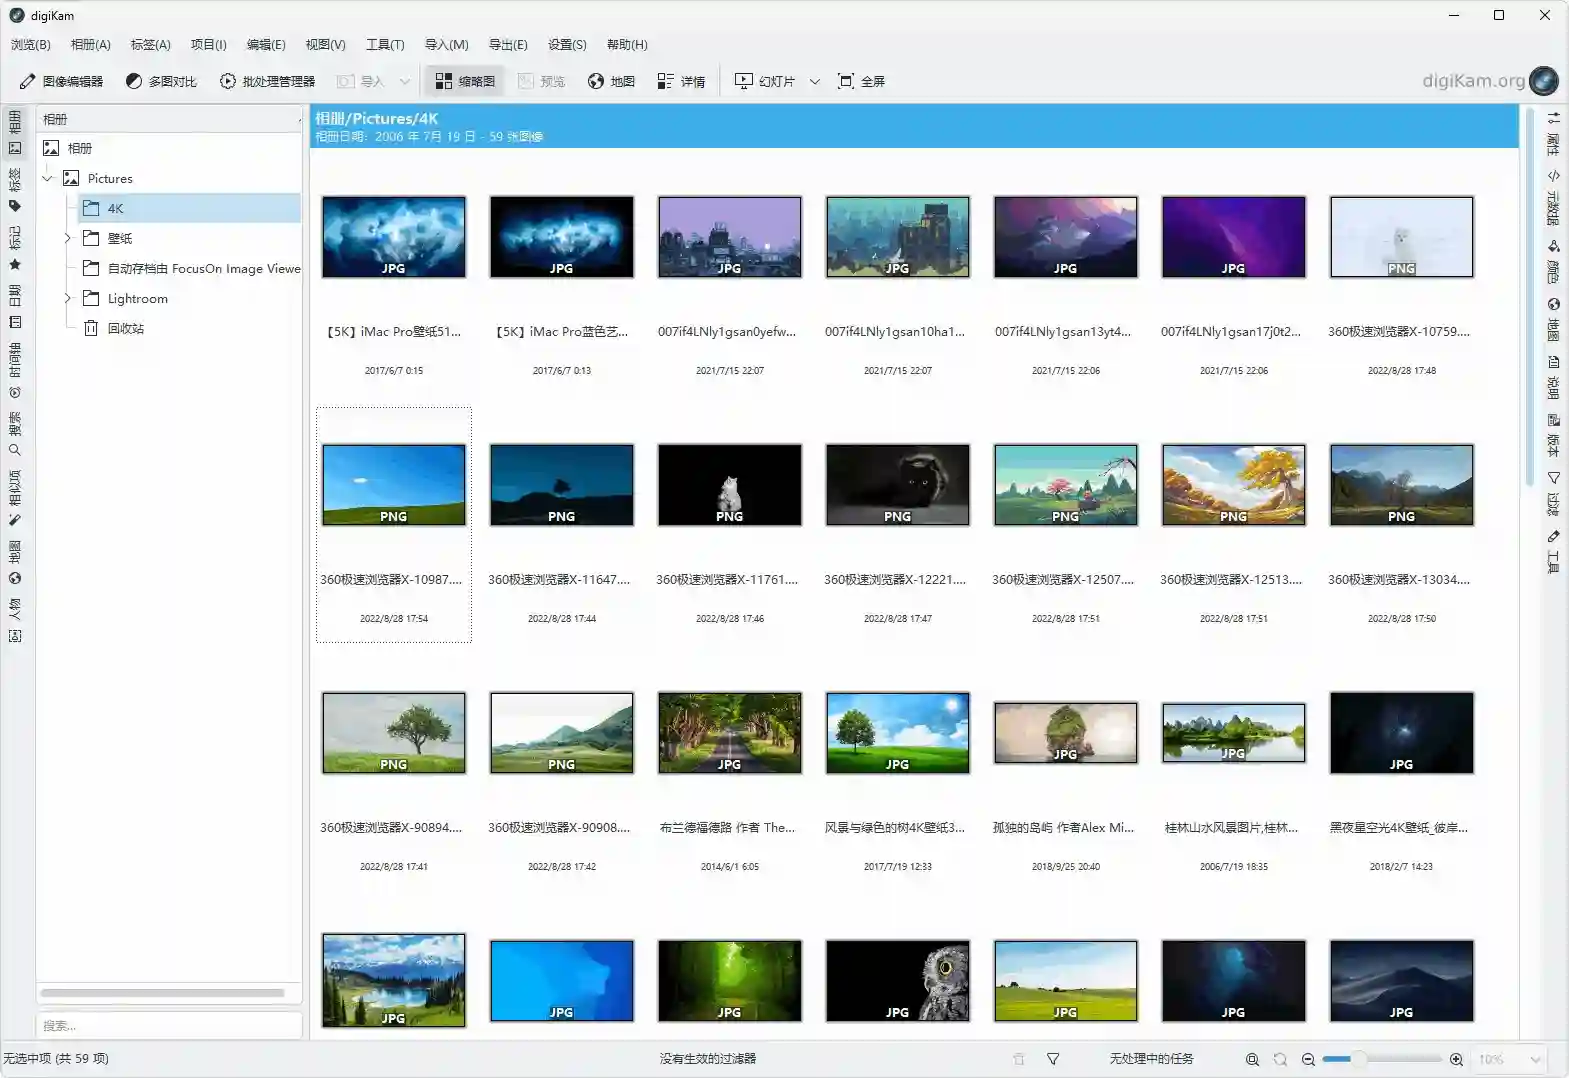1569x1078 pixels.
Task: Show the 标签 tags left sidebar tab
Action: [15, 190]
